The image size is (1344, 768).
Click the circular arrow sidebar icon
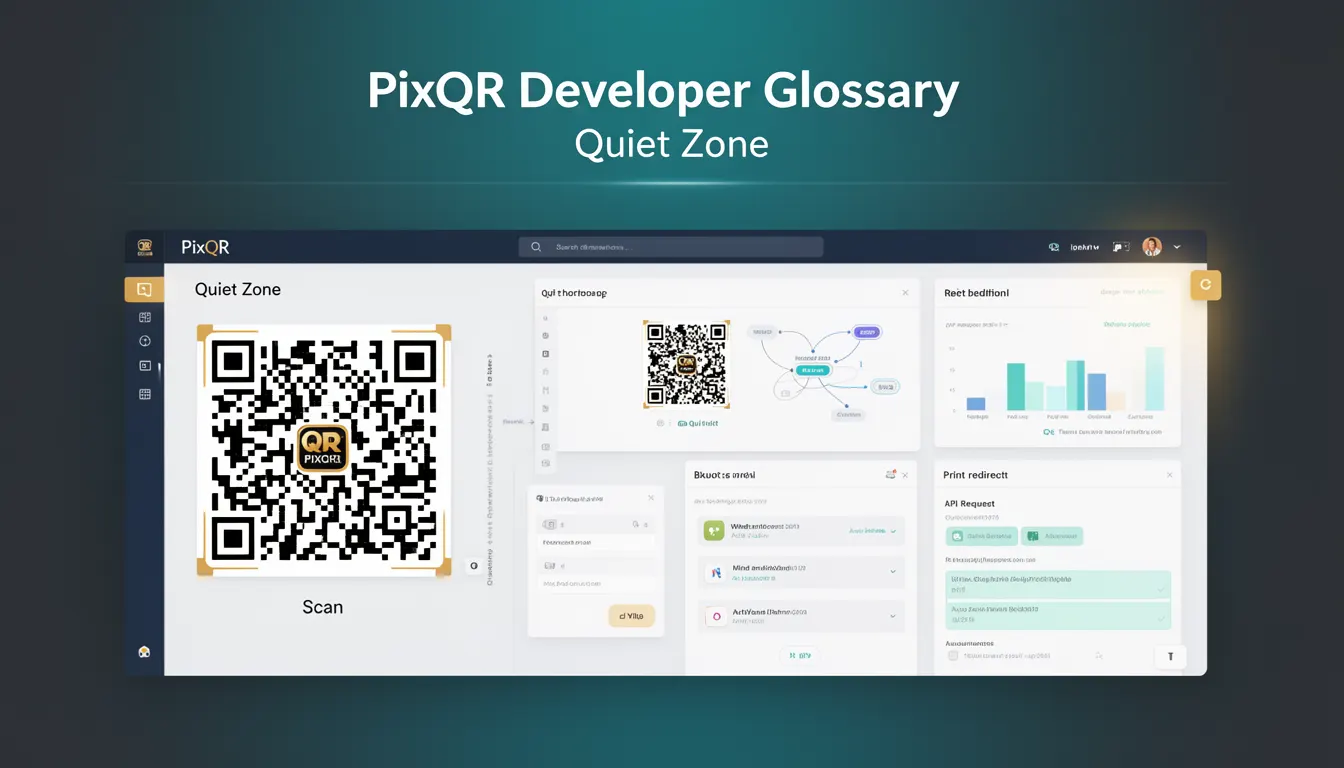click(144, 341)
